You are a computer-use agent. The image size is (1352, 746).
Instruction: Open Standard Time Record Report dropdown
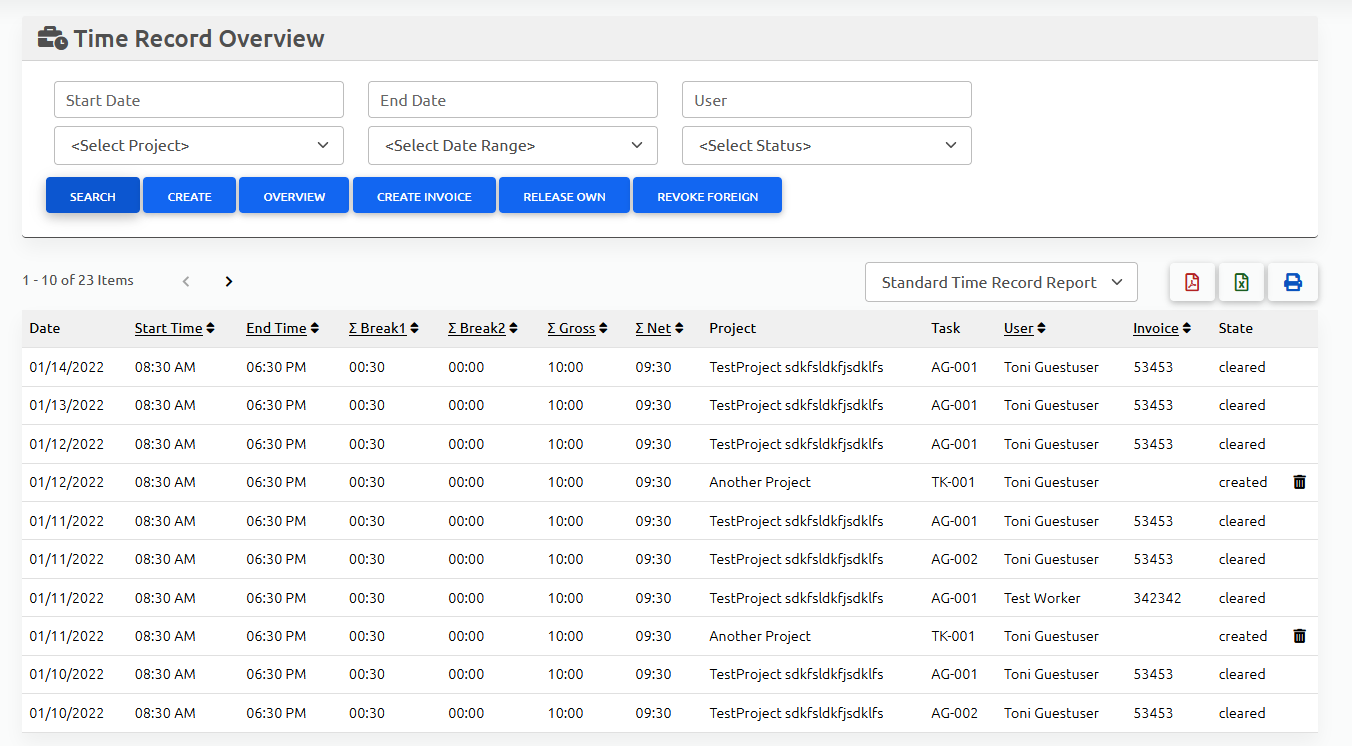[x=1001, y=283]
